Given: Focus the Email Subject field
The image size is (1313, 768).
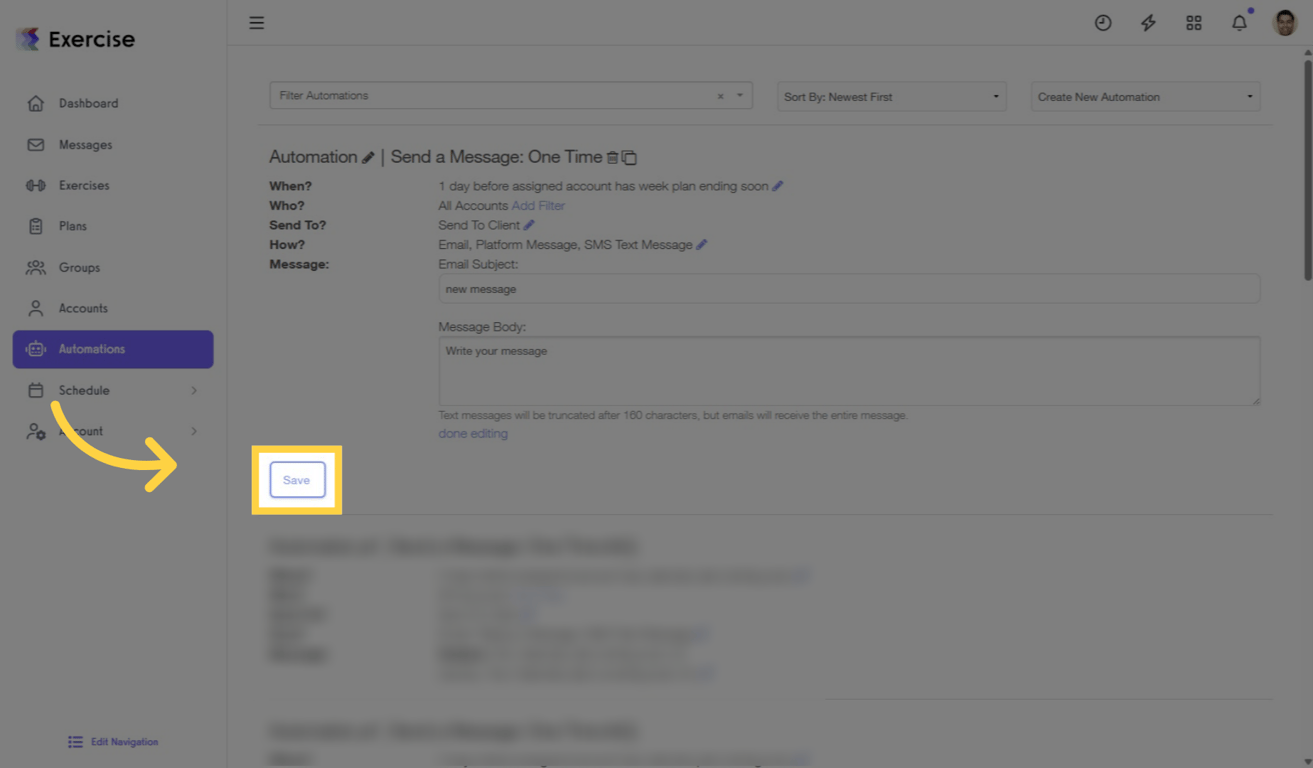Looking at the screenshot, I should (x=849, y=289).
